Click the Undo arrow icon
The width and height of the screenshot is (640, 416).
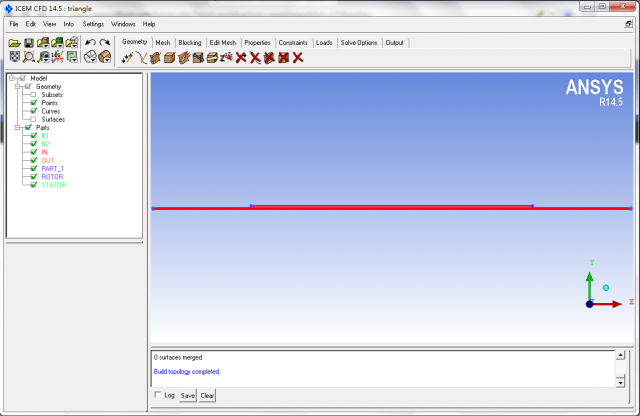pos(90,43)
